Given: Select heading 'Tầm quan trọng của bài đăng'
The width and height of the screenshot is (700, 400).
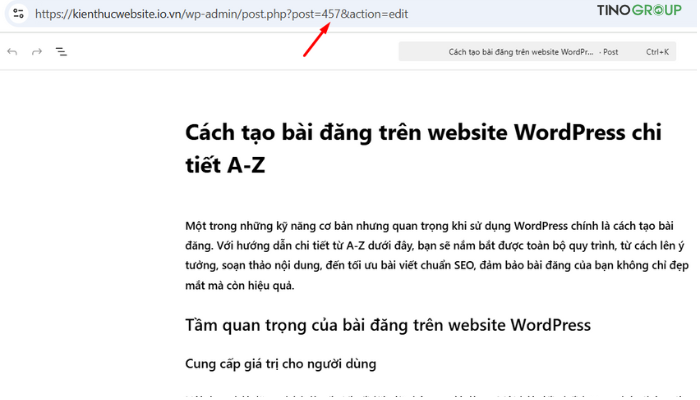Looking at the screenshot, I should click(388, 325).
